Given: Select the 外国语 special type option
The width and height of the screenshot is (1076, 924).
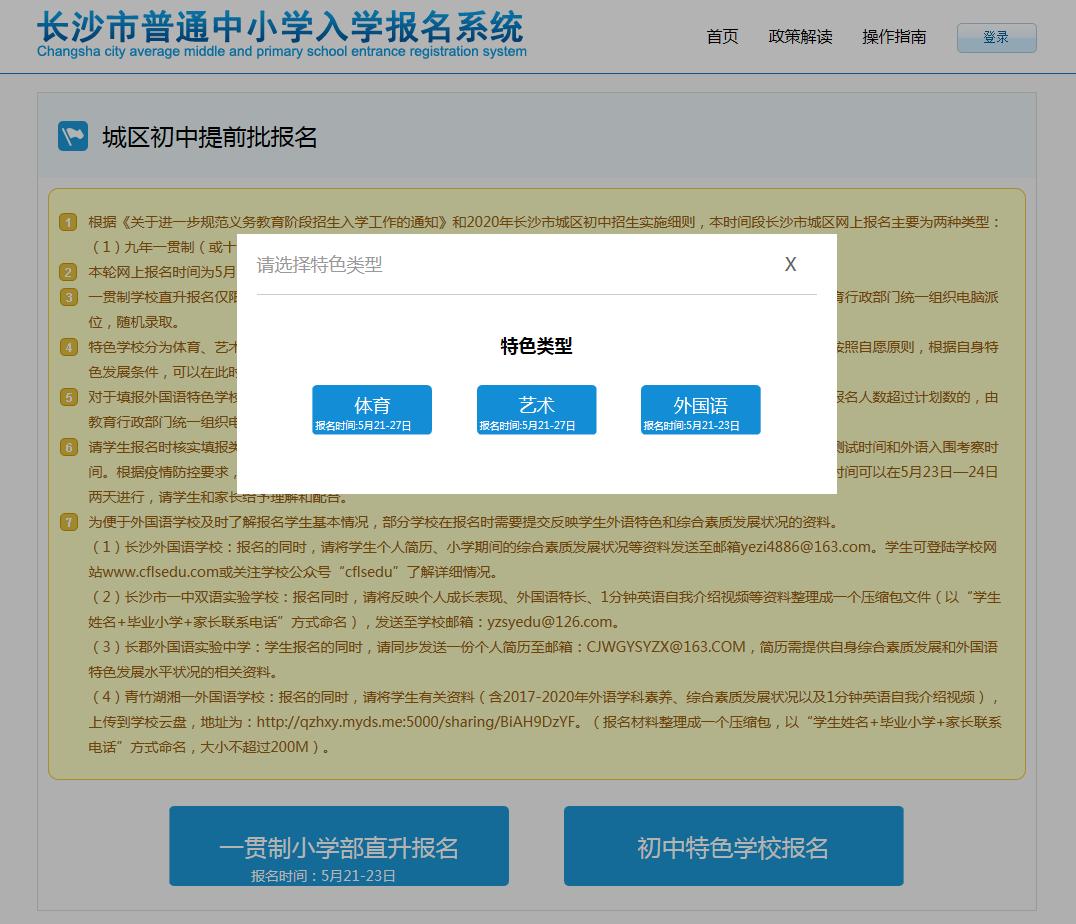Looking at the screenshot, I should (700, 409).
